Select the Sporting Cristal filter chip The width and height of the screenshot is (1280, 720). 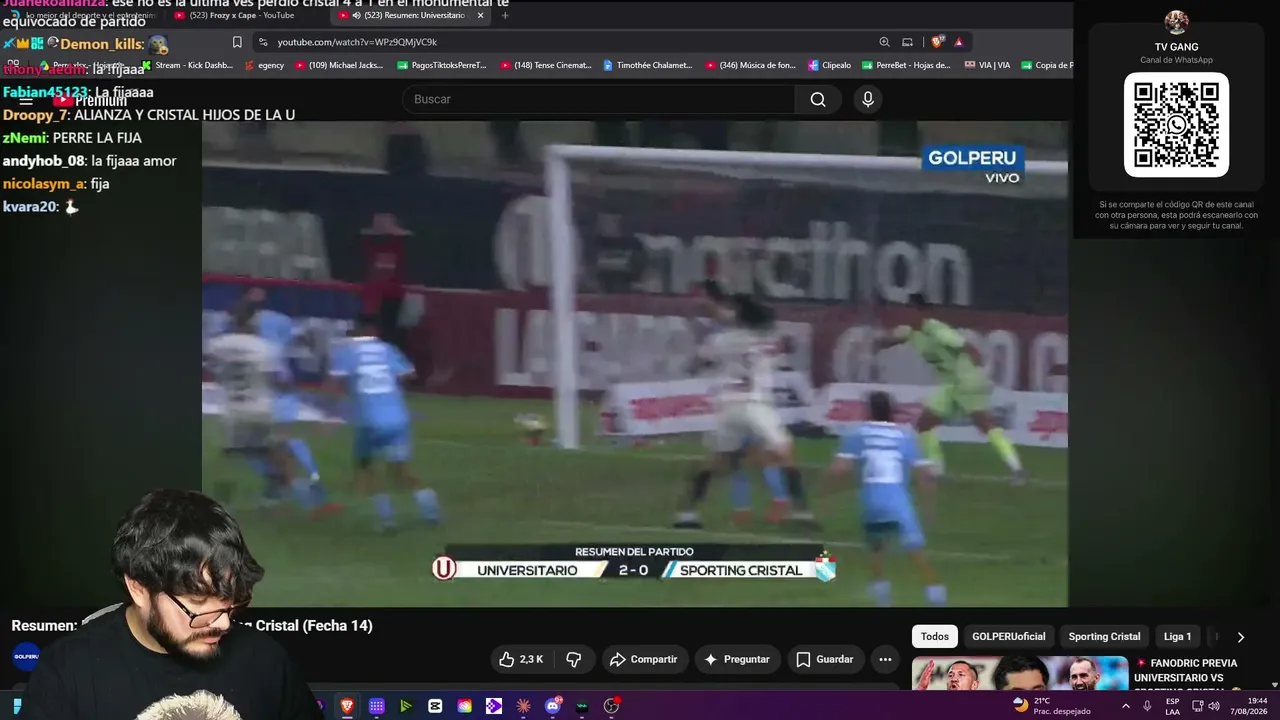coord(1104,637)
